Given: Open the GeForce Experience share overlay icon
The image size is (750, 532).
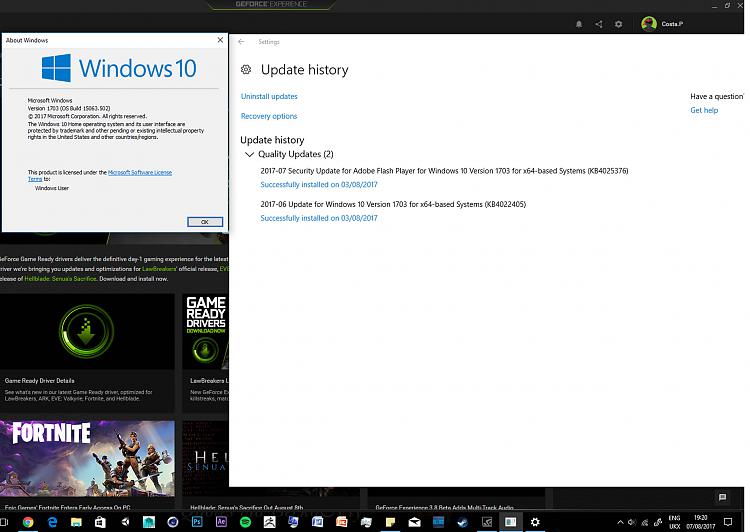Looking at the screenshot, I should (x=599, y=24).
